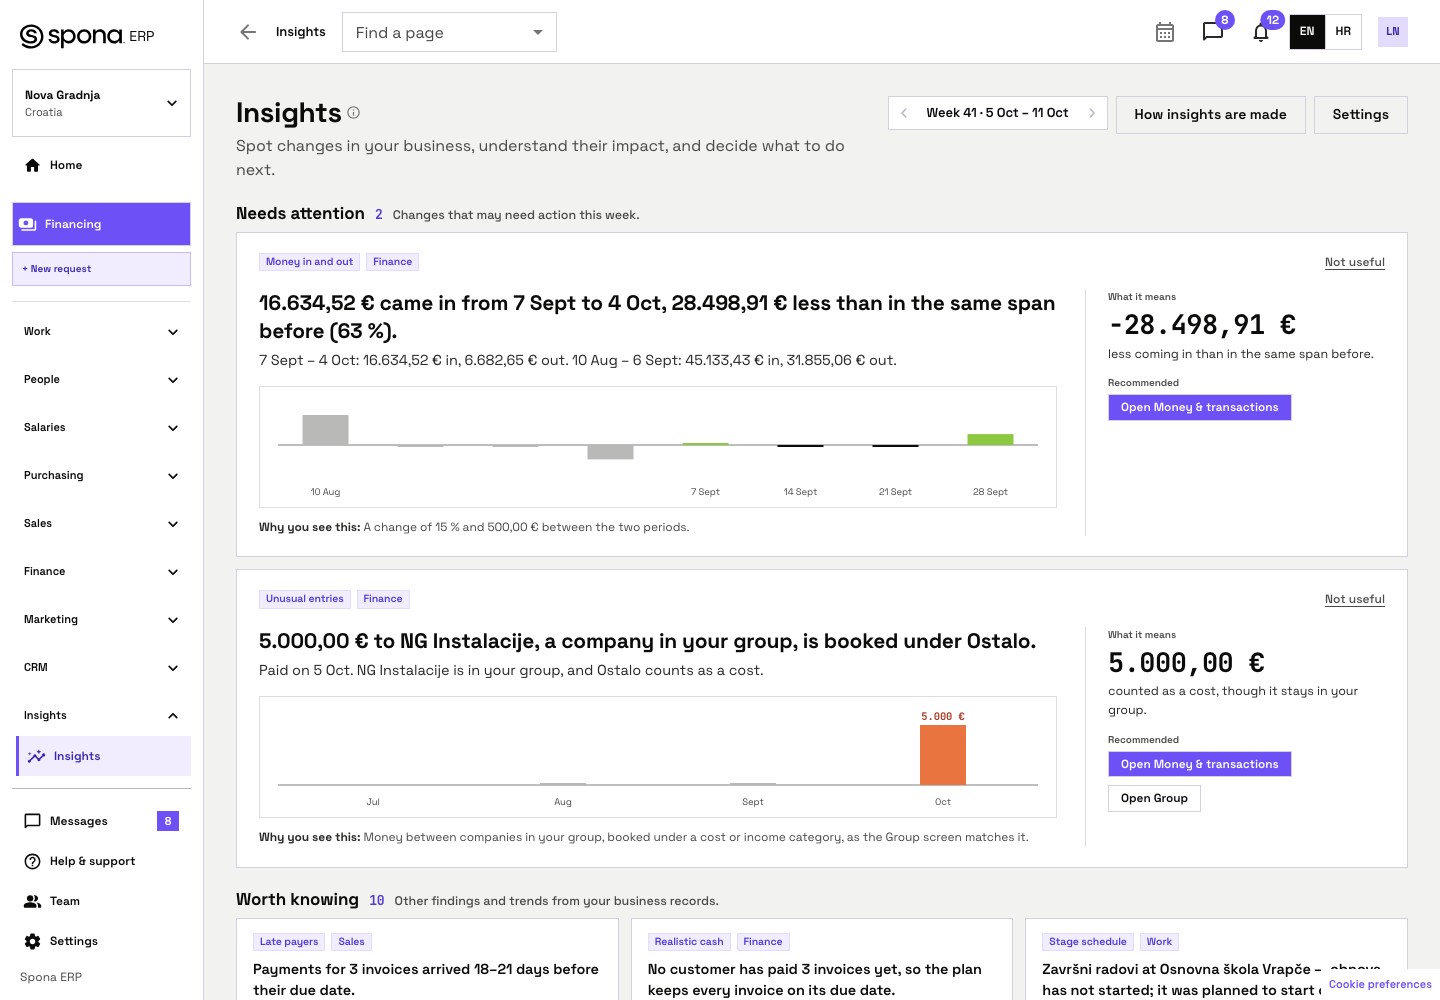The width and height of the screenshot is (1440, 1000).
Task: Click the Settings button beside How insights are made
Action: pos(1360,115)
